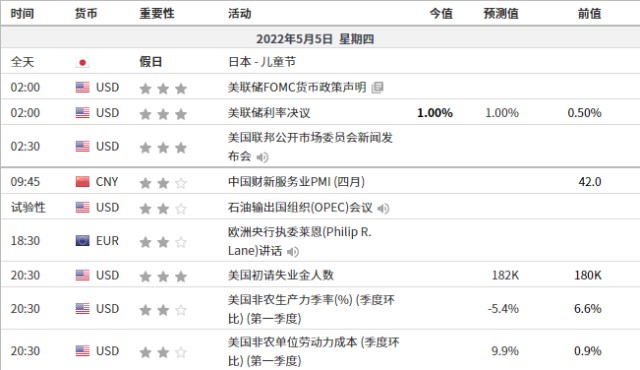Open the 美联储利率决议 event
The height and width of the screenshot is (370, 640).
click(269, 113)
